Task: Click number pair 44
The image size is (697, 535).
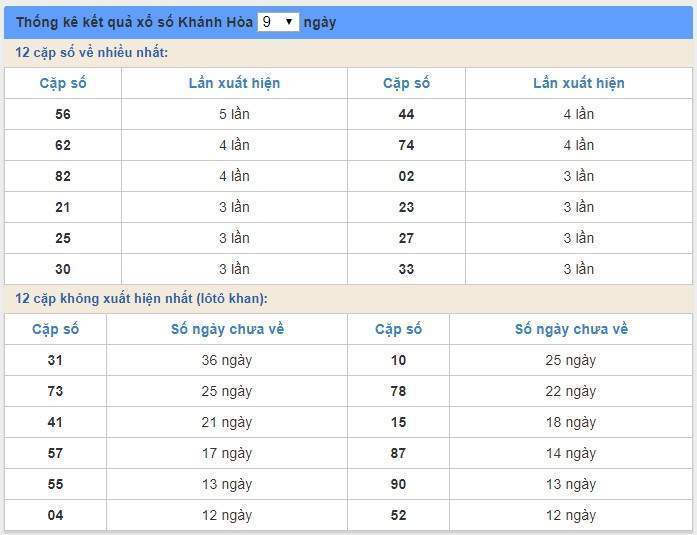Action: tap(406, 114)
